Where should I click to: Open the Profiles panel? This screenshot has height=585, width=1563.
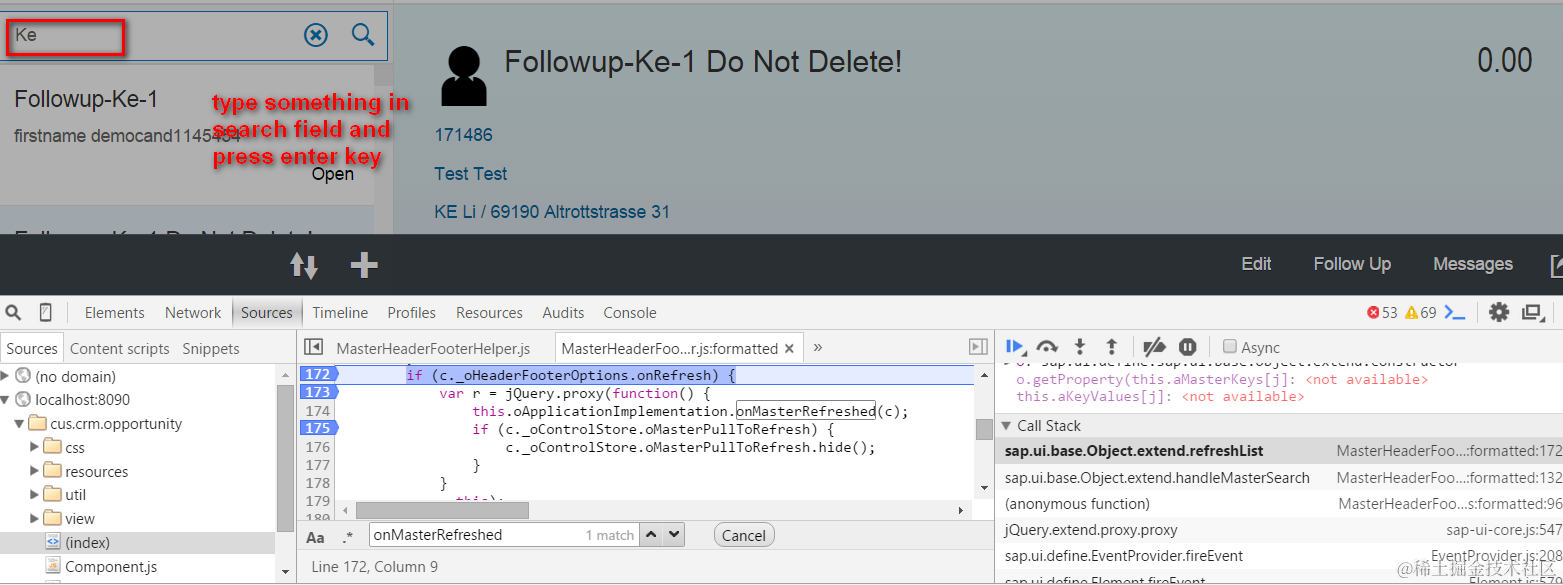[x=412, y=313]
